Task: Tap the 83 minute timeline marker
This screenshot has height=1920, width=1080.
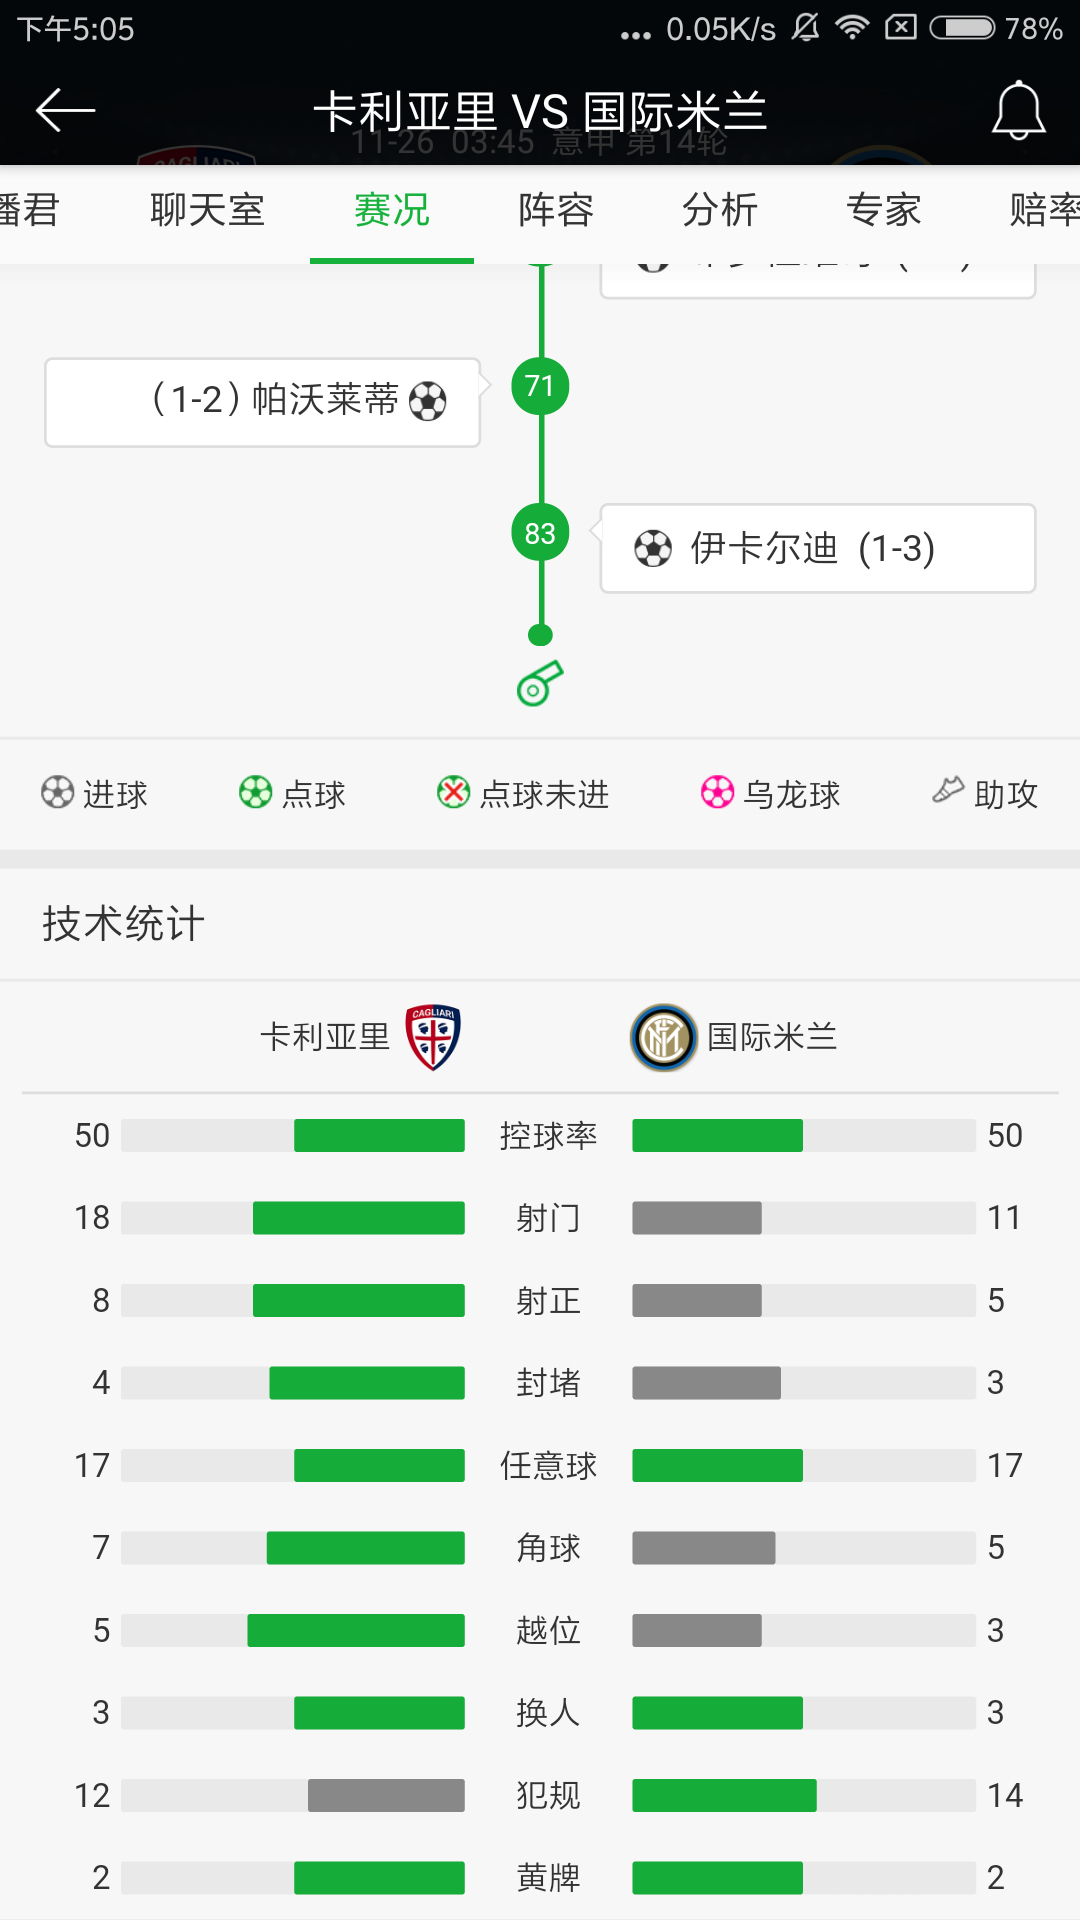Action: pos(540,533)
